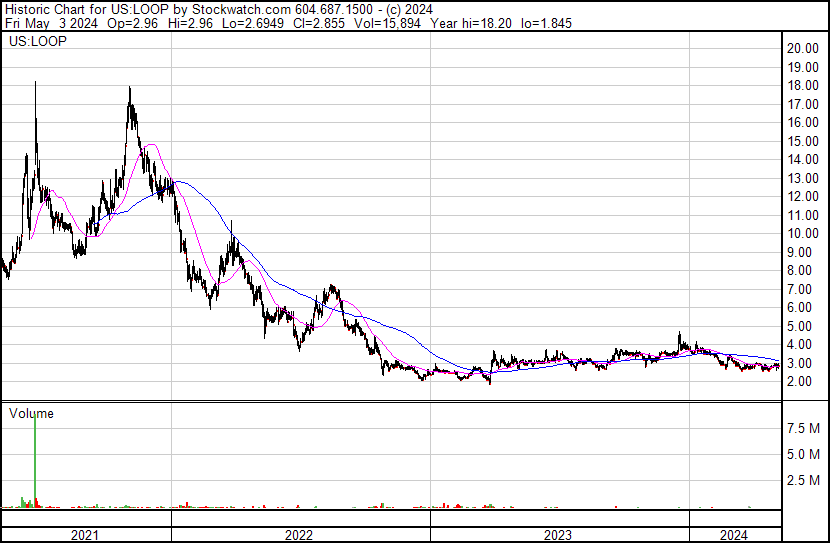Click the 'Fri May 3 2024' date
Image resolution: width=830 pixels, height=543 pixels.
click(x=51, y=23)
